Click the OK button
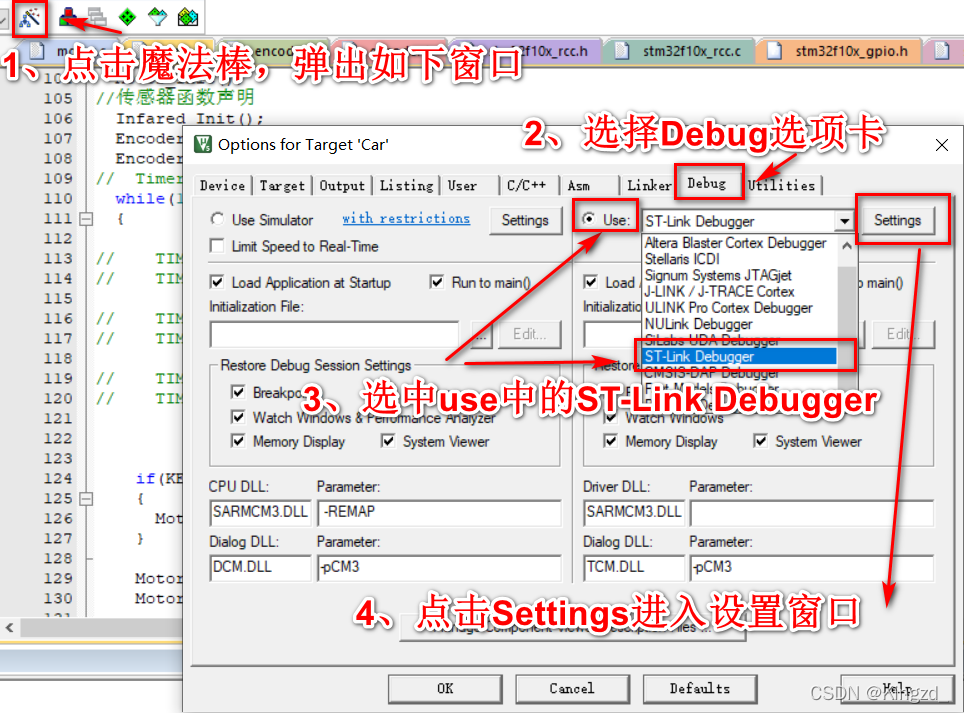This screenshot has width=964, height=713. tap(445, 689)
